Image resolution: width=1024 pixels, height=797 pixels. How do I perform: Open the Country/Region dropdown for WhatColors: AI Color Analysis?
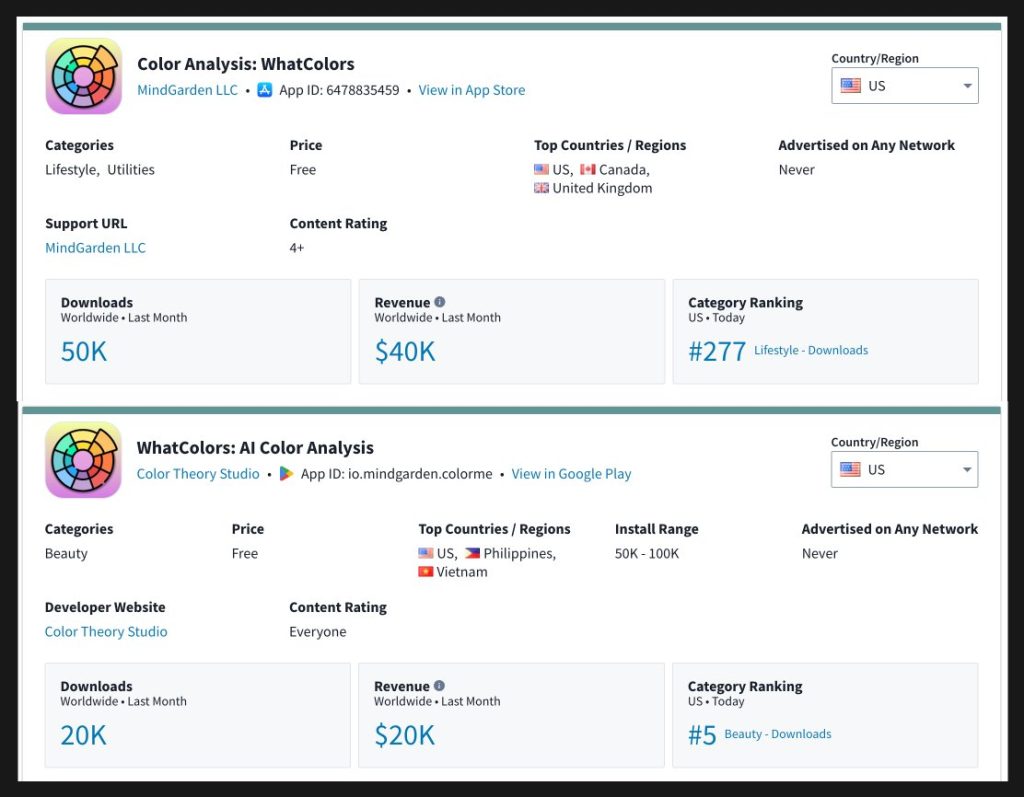pyautogui.click(x=904, y=470)
